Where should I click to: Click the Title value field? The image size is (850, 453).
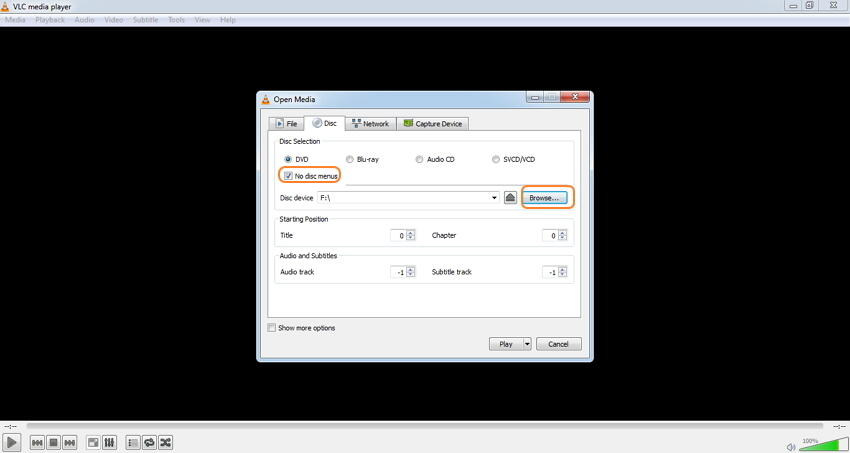398,235
